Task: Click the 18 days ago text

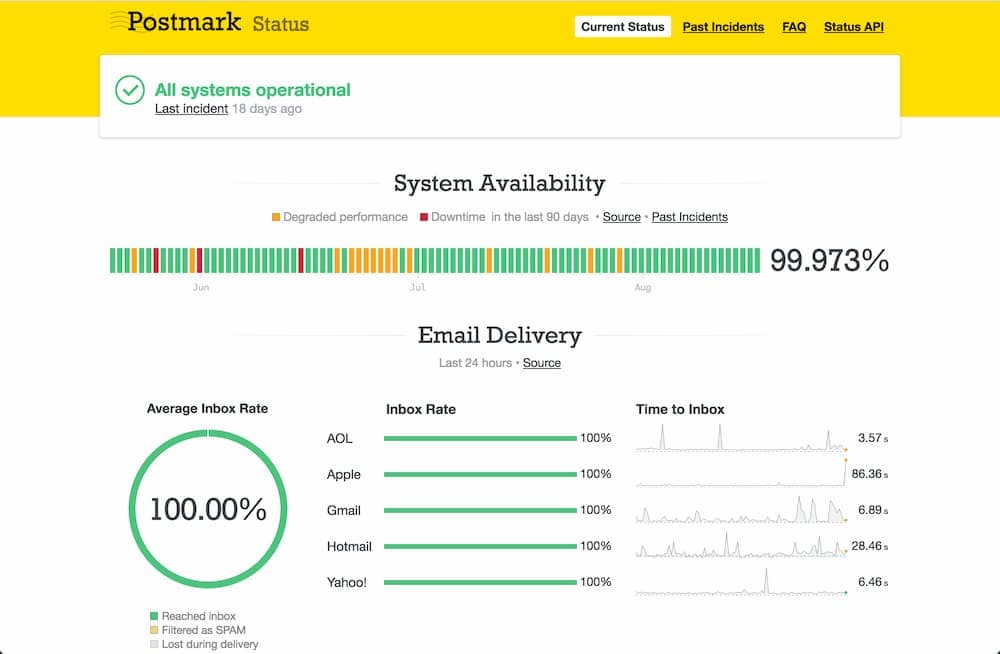Action: point(267,108)
